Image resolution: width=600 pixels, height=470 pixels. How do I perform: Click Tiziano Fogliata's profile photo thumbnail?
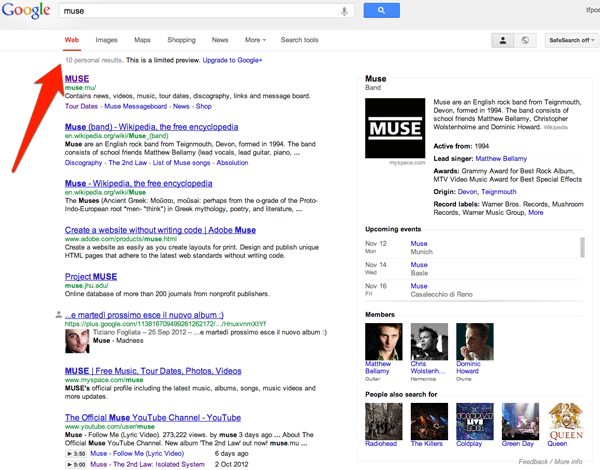tap(77, 341)
